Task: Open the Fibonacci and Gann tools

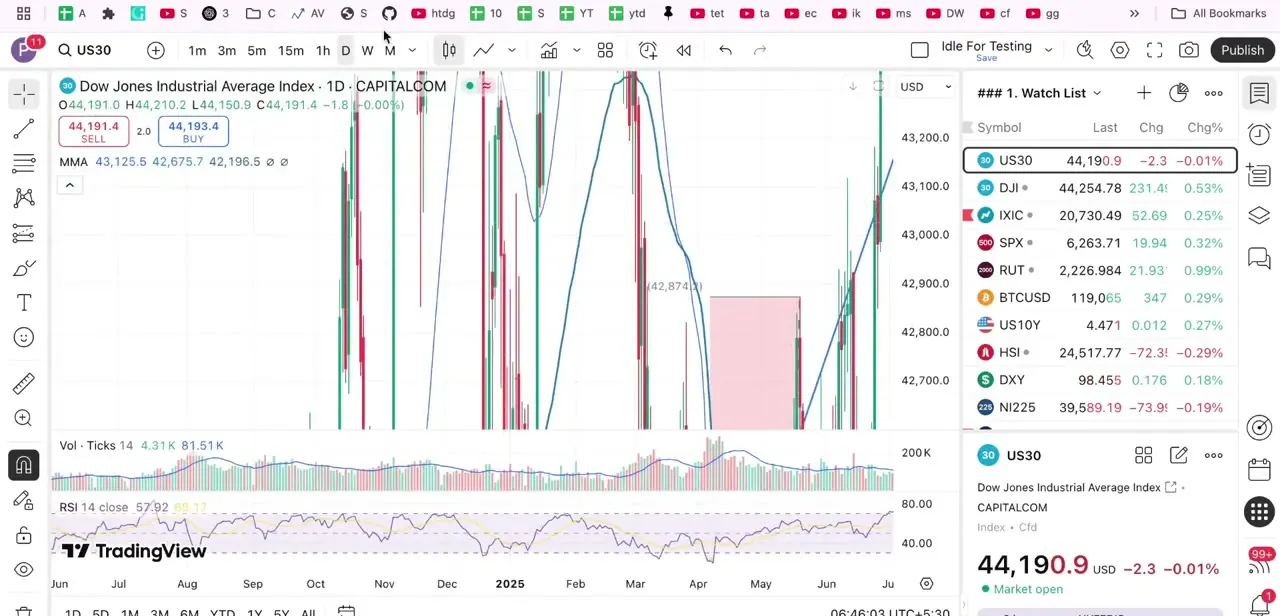Action: click(x=24, y=163)
